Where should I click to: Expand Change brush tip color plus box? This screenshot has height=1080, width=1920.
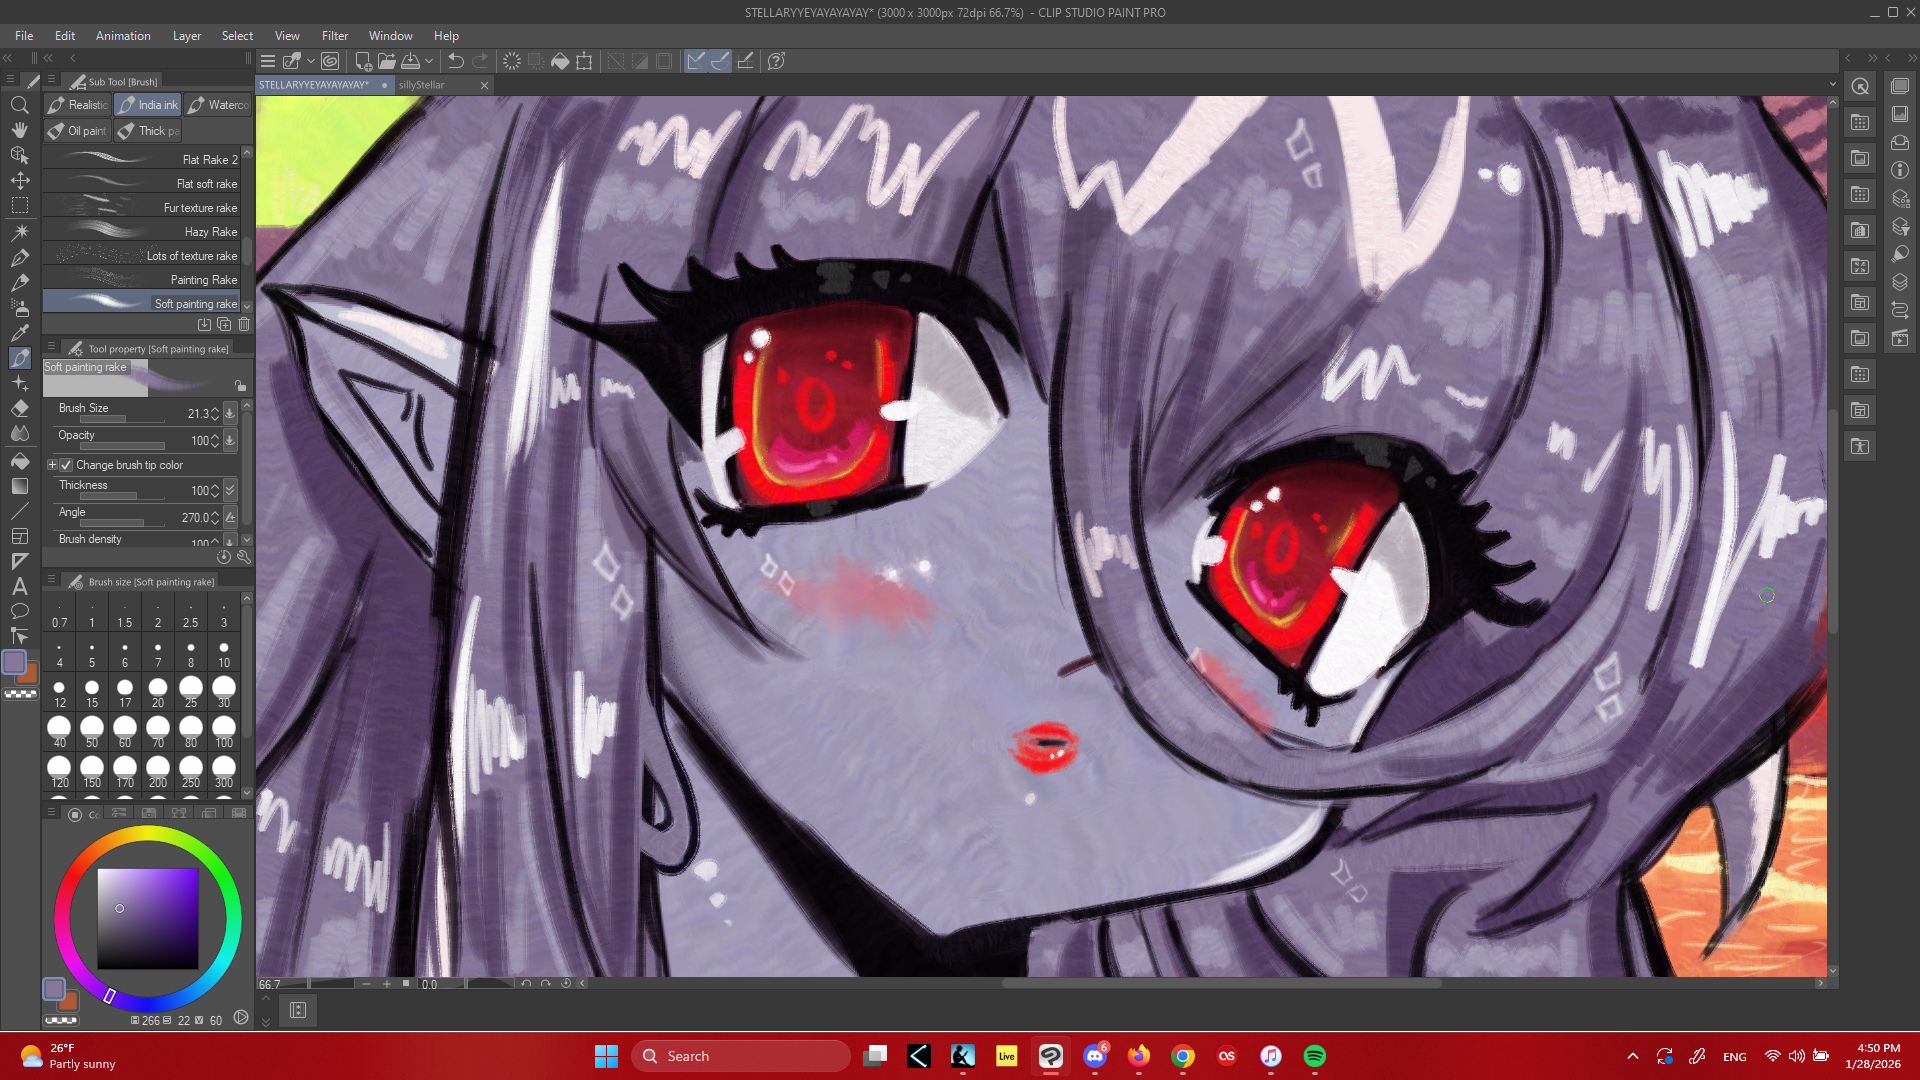coord(52,465)
